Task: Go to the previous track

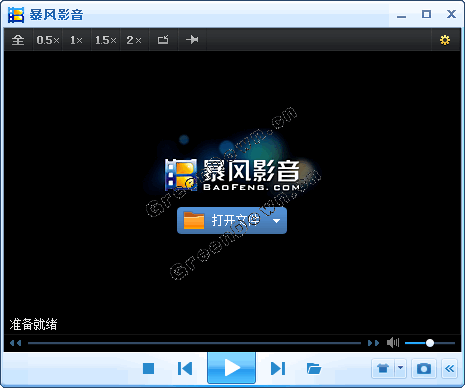Action: (185, 369)
